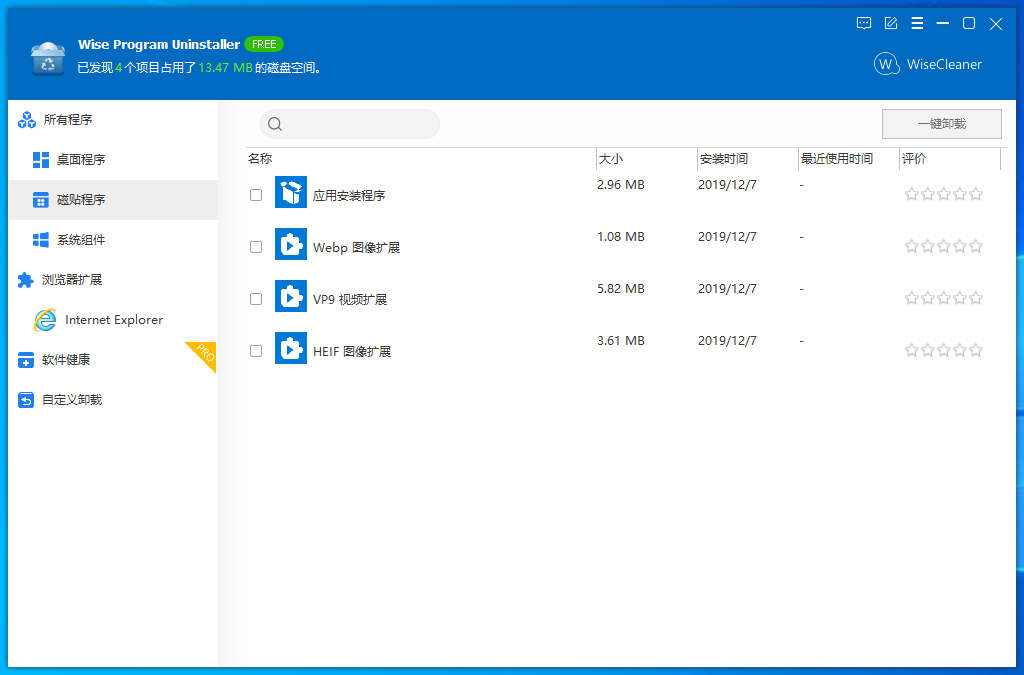Rate VP9 视频扩展 with the fifth star

tap(976, 297)
